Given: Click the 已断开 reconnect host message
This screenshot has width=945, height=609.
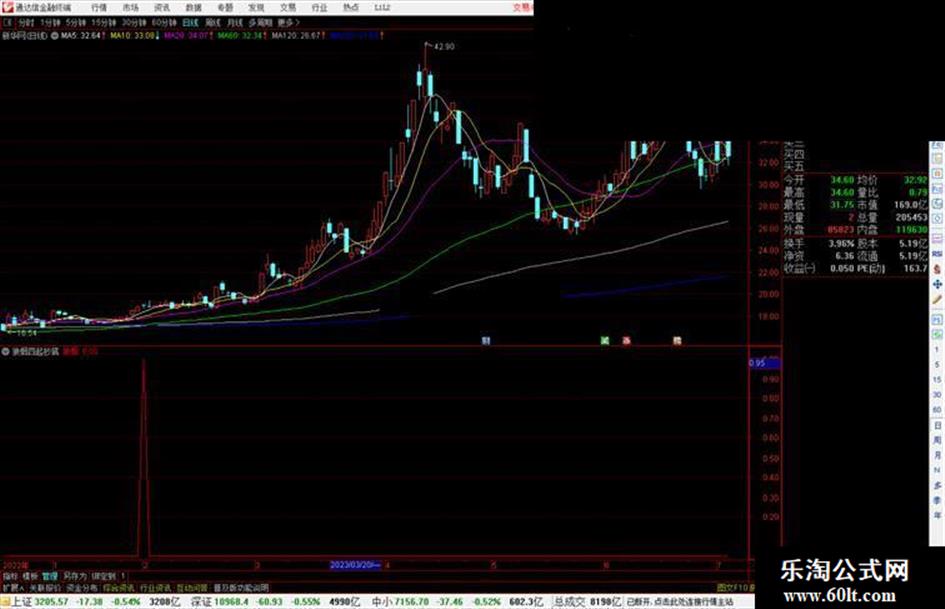Looking at the screenshot, I should 681,602.
